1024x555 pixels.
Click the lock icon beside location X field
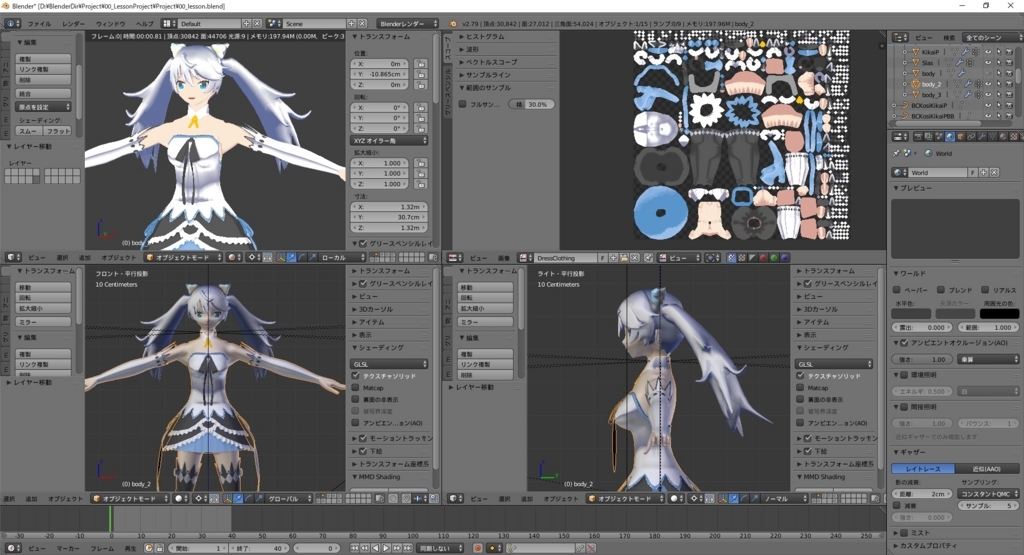tap(420, 64)
